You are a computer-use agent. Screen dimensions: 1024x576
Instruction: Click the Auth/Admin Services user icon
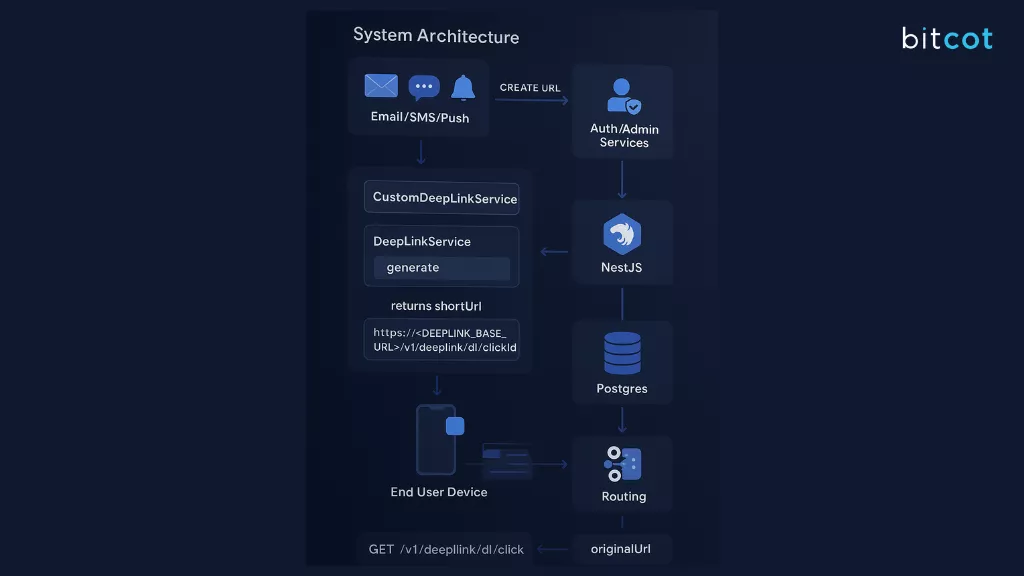coord(622,95)
